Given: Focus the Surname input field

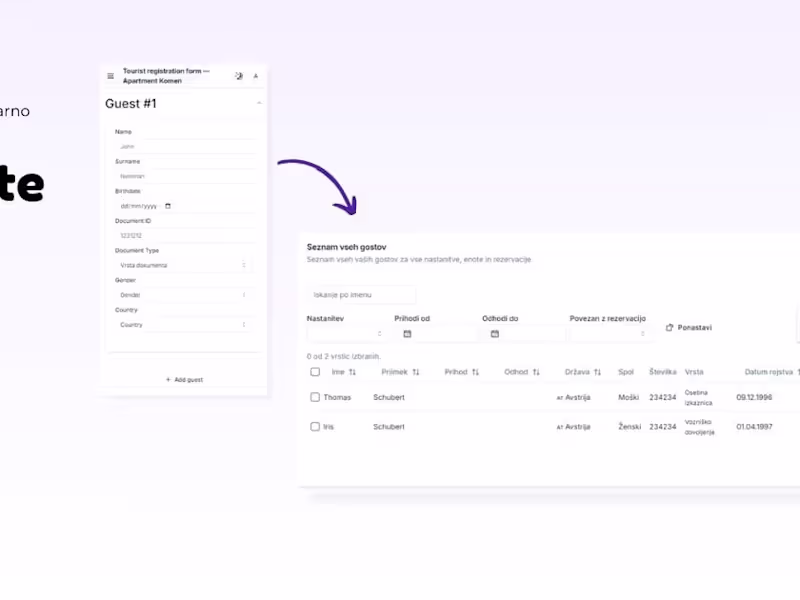Looking at the screenshot, I should click(185, 176).
